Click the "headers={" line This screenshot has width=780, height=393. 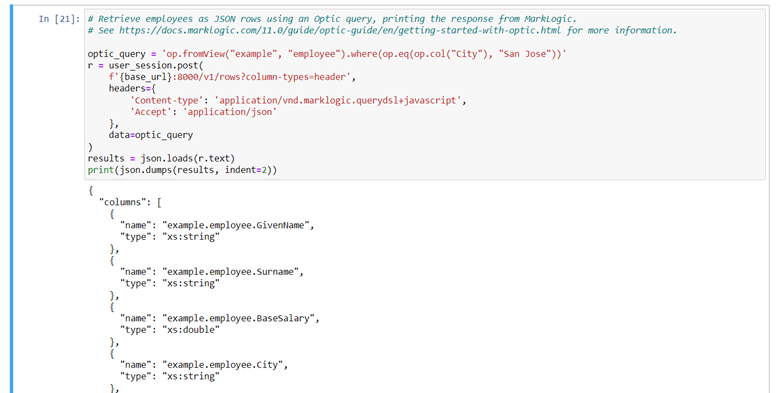point(132,89)
